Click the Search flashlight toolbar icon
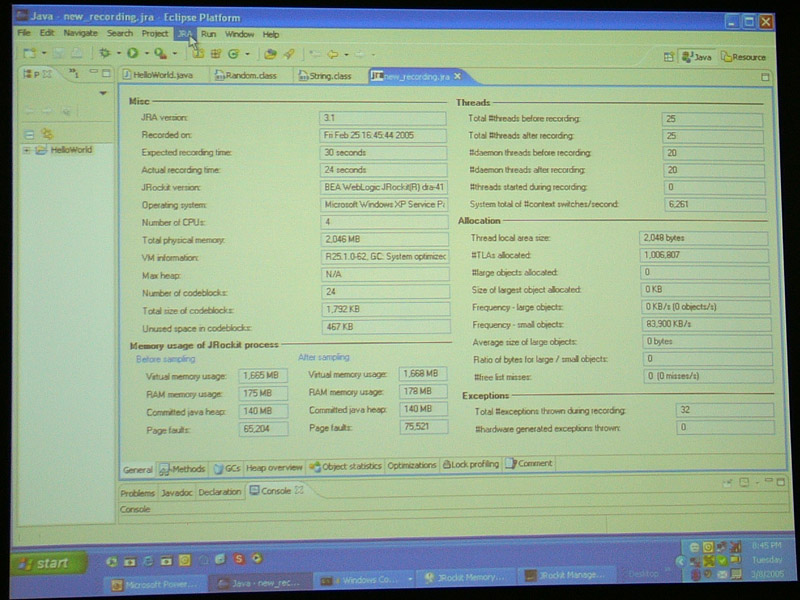The width and height of the screenshot is (800, 600). point(289,54)
